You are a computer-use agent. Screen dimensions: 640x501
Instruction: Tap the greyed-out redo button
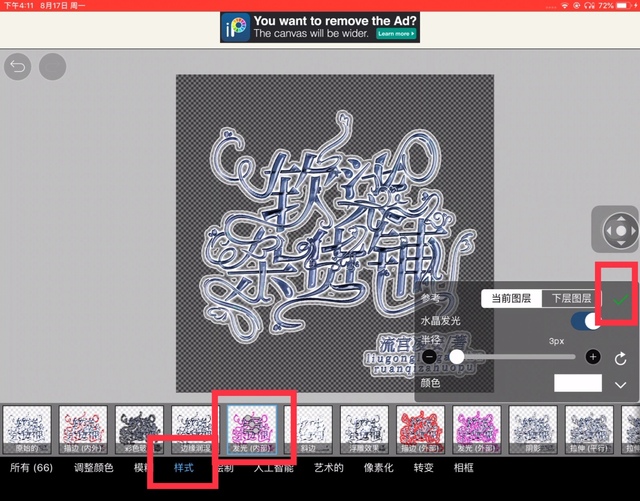point(52,67)
